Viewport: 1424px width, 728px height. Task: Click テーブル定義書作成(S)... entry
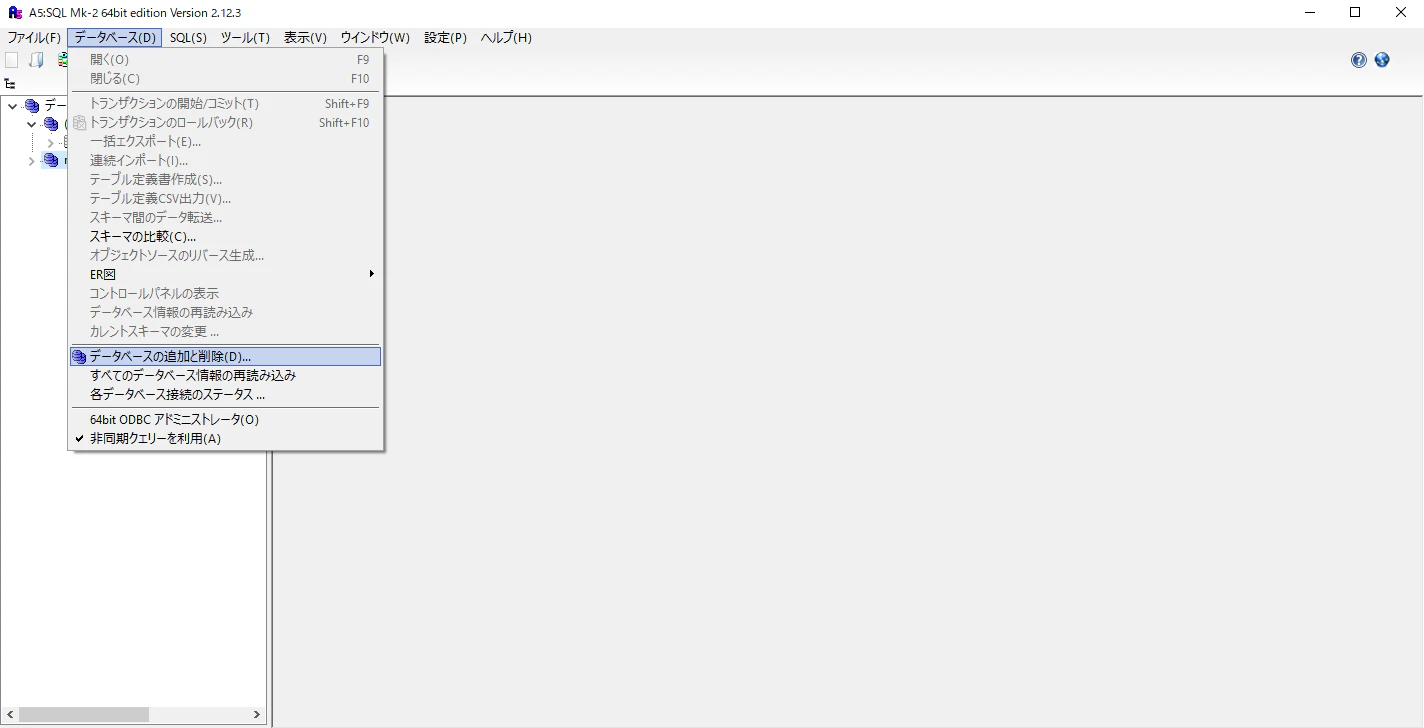225,179
